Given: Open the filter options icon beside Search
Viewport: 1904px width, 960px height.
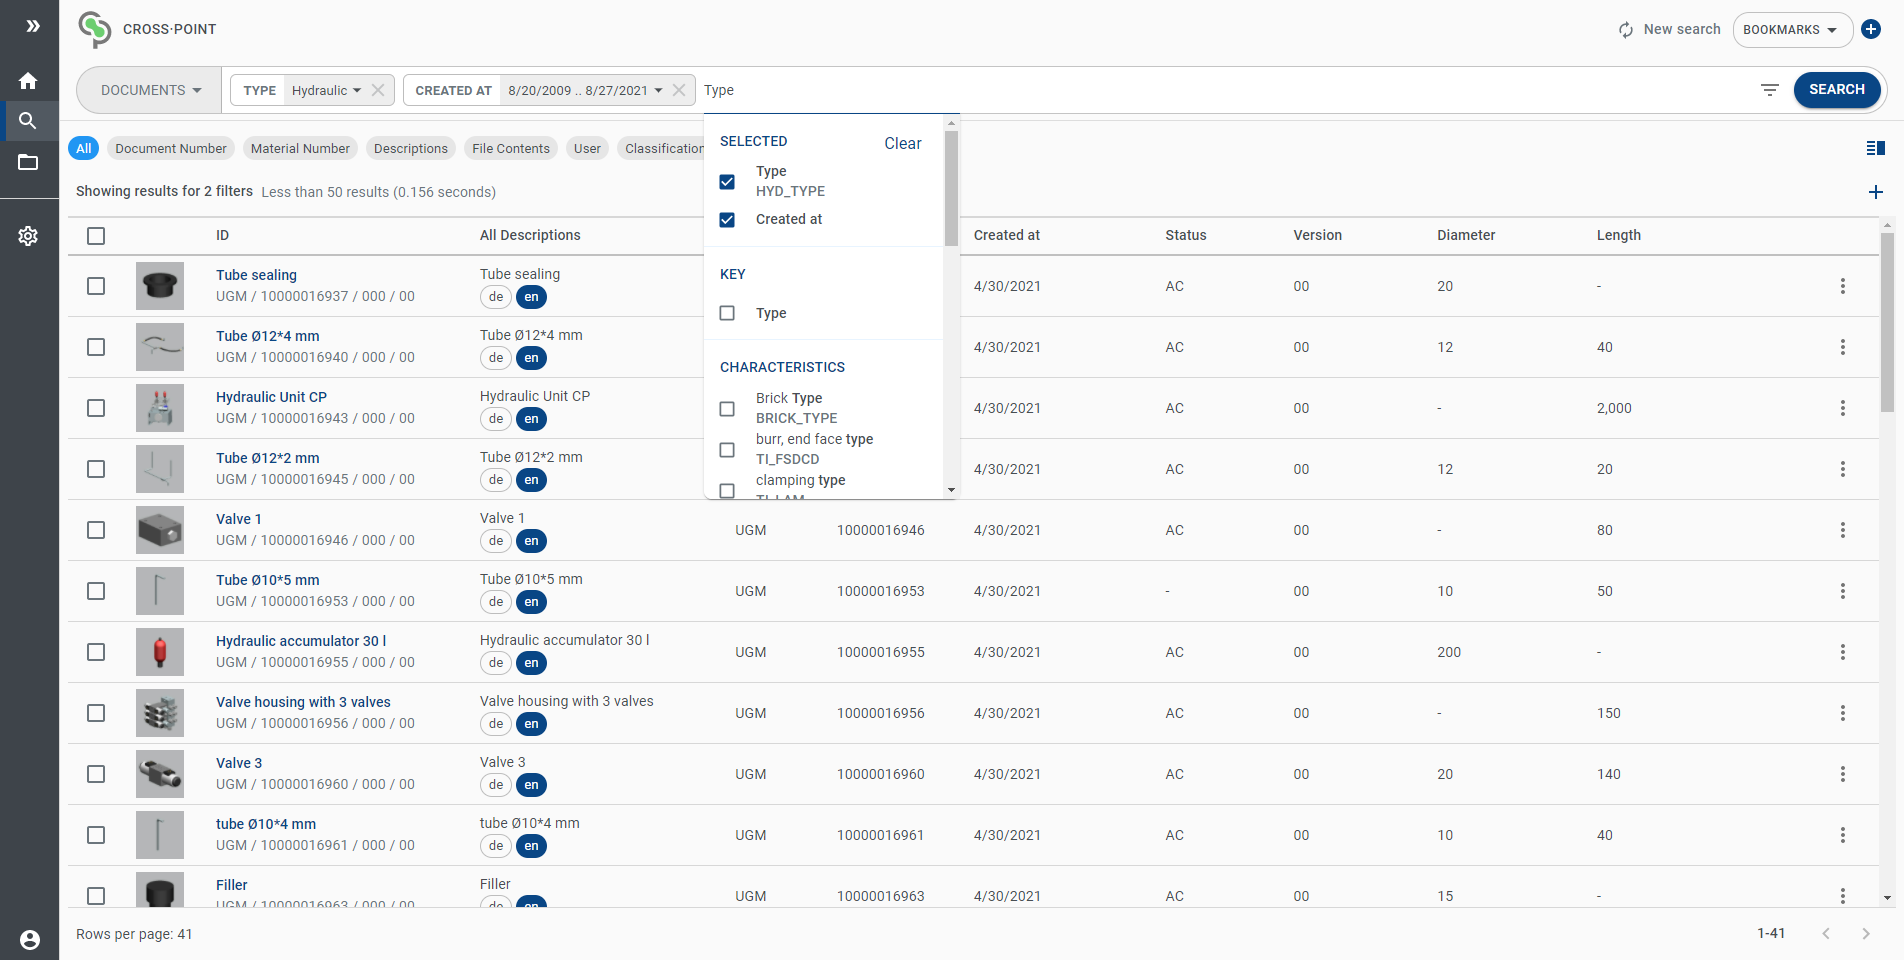Looking at the screenshot, I should coord(1770,90).
